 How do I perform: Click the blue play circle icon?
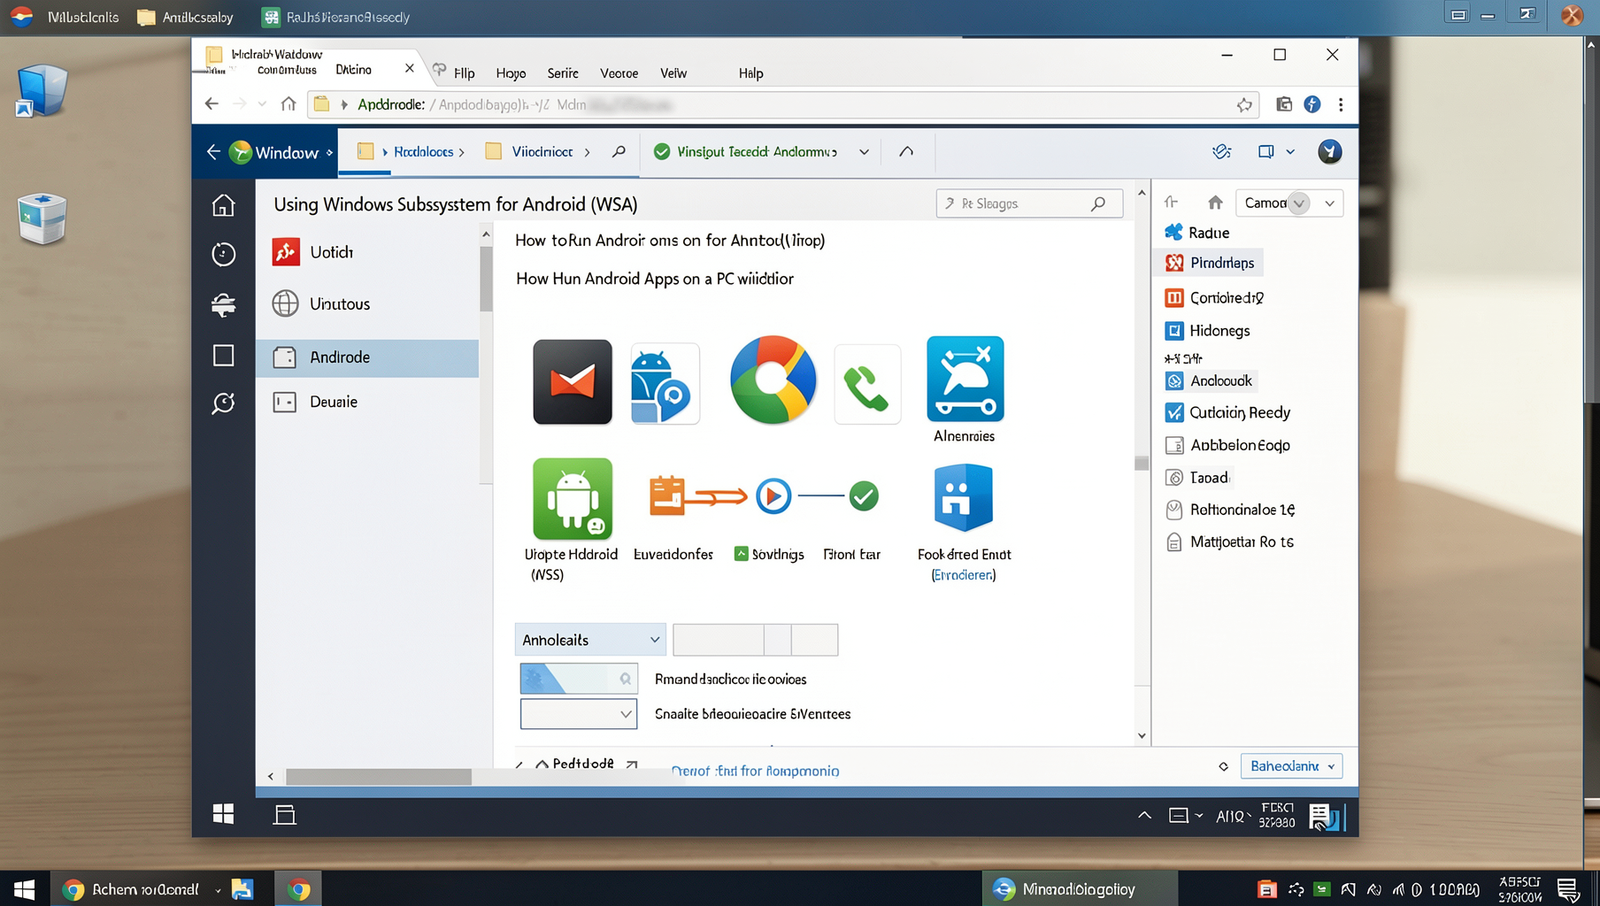coord(773,495)
